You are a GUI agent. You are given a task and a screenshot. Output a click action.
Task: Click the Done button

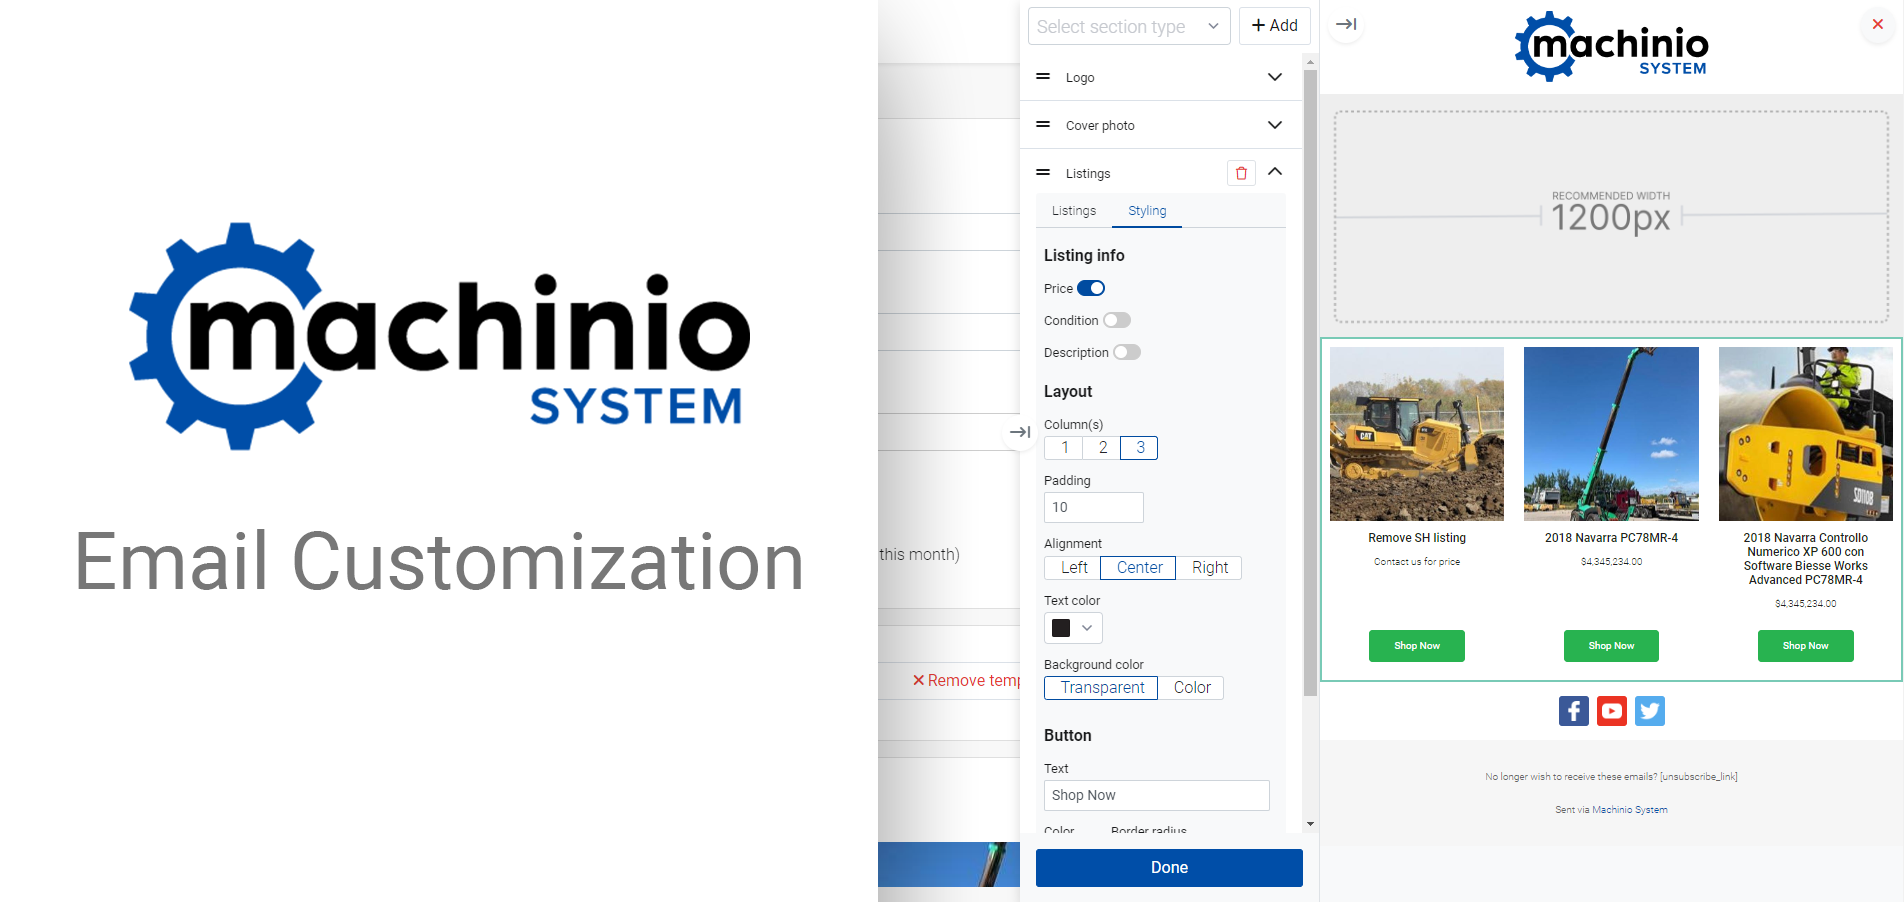click(1169, 868)
